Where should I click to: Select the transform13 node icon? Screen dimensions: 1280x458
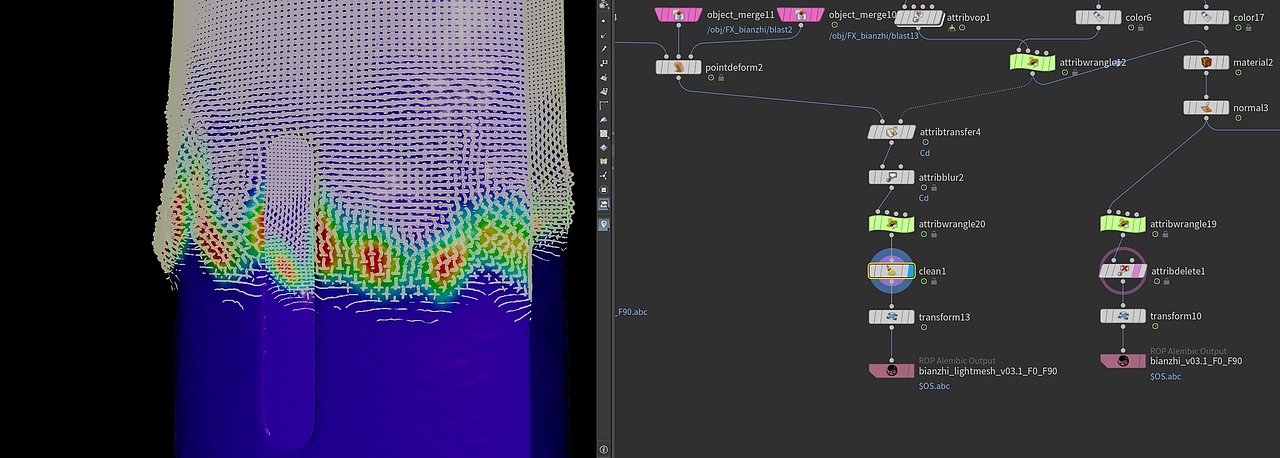[891, 316]
